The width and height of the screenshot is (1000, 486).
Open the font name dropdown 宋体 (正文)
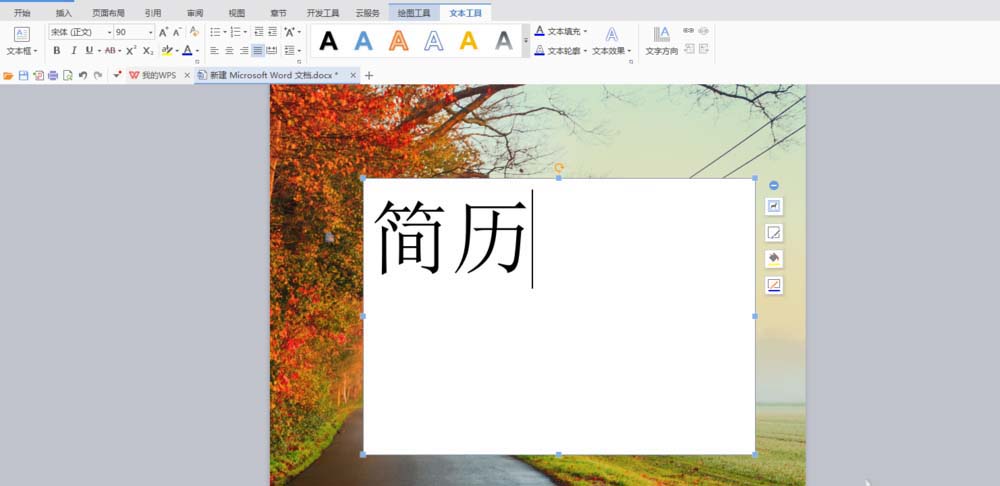(109, 32)
